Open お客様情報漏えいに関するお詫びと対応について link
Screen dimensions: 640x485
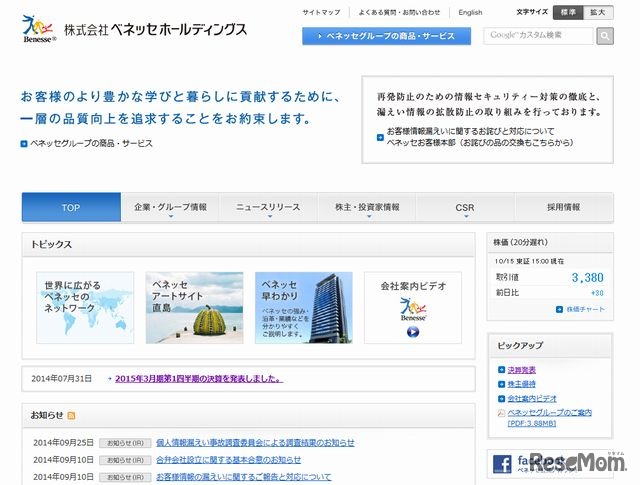click(470, 131)
